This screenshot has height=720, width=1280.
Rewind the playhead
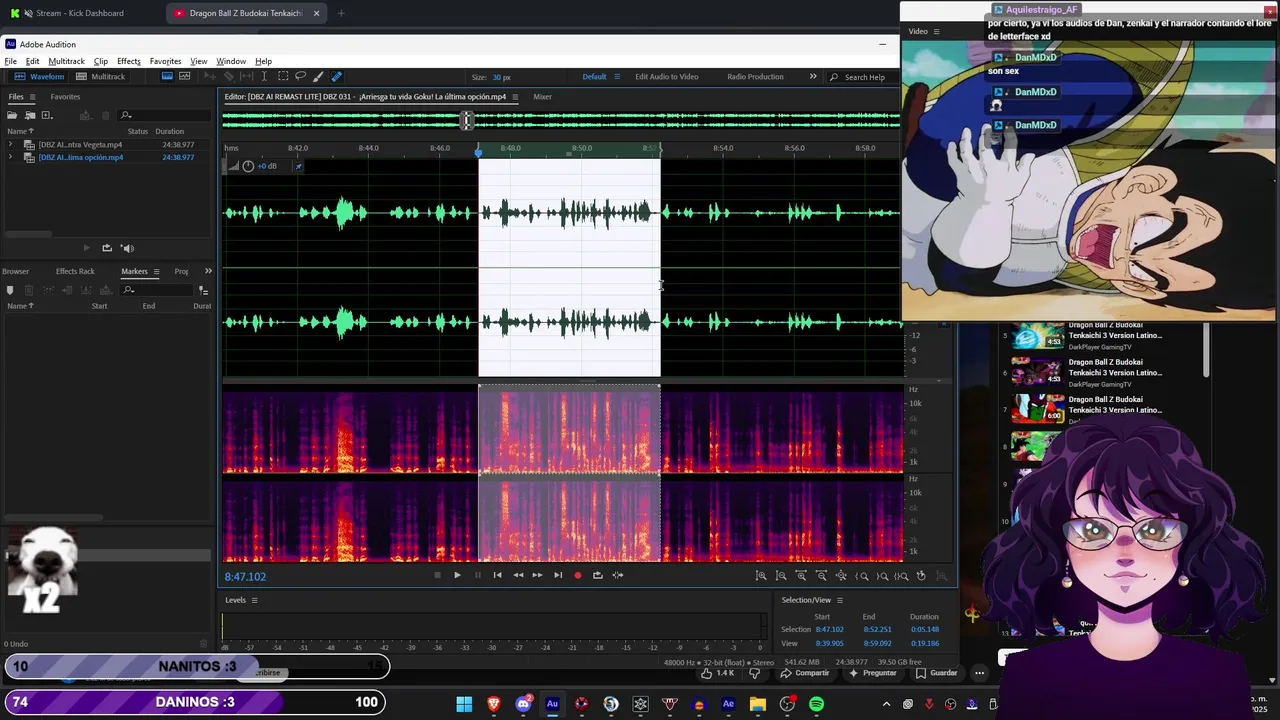(x=517, y=575)
